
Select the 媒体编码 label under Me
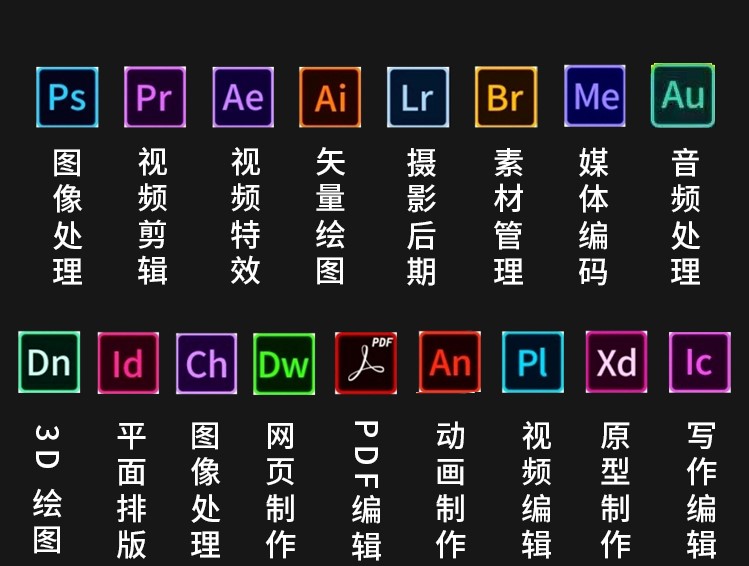(593, 217)
